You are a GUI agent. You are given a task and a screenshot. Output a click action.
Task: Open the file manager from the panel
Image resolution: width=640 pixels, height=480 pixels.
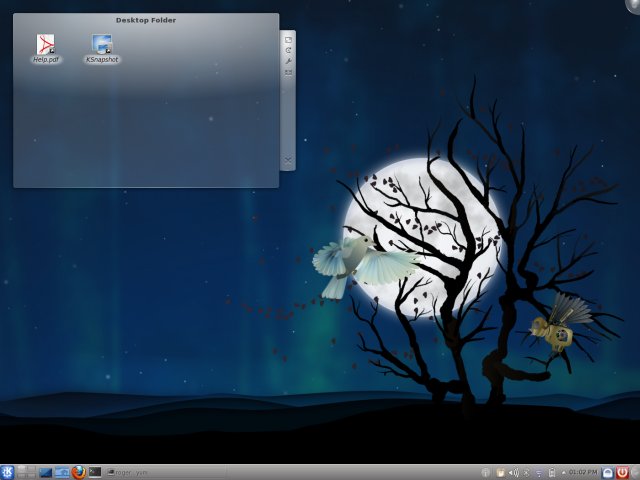tap(62, 473)
